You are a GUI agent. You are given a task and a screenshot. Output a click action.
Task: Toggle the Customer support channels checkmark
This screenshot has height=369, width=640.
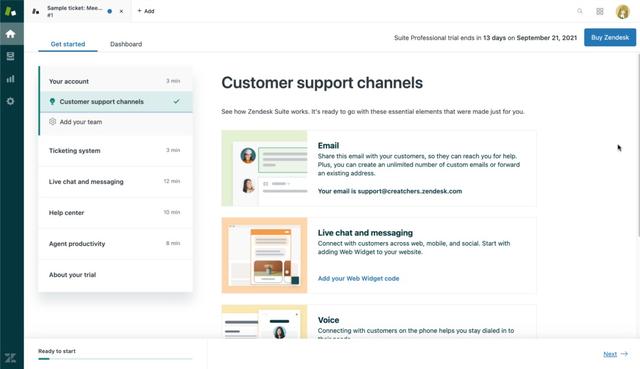(176, 101)
